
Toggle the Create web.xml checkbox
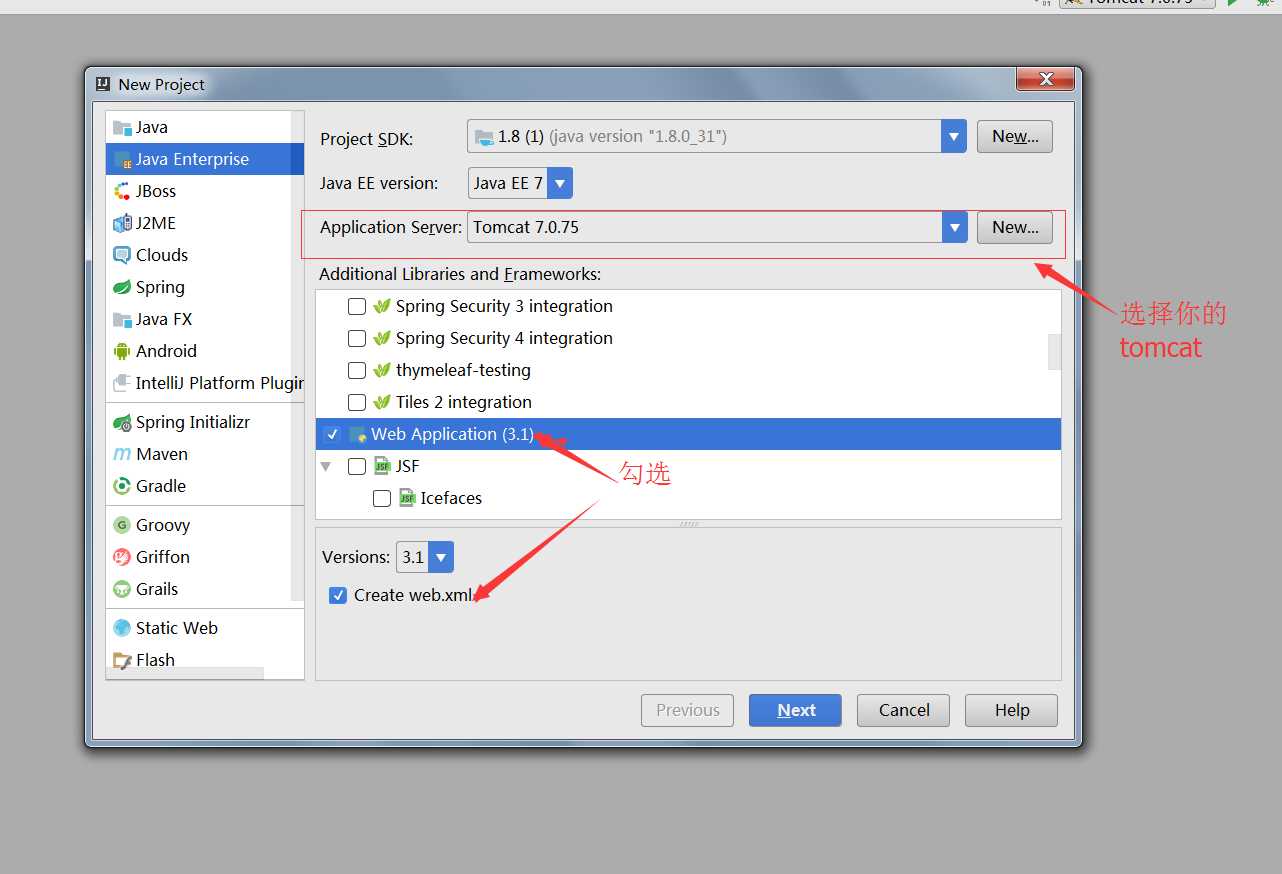tap(338, 595)
